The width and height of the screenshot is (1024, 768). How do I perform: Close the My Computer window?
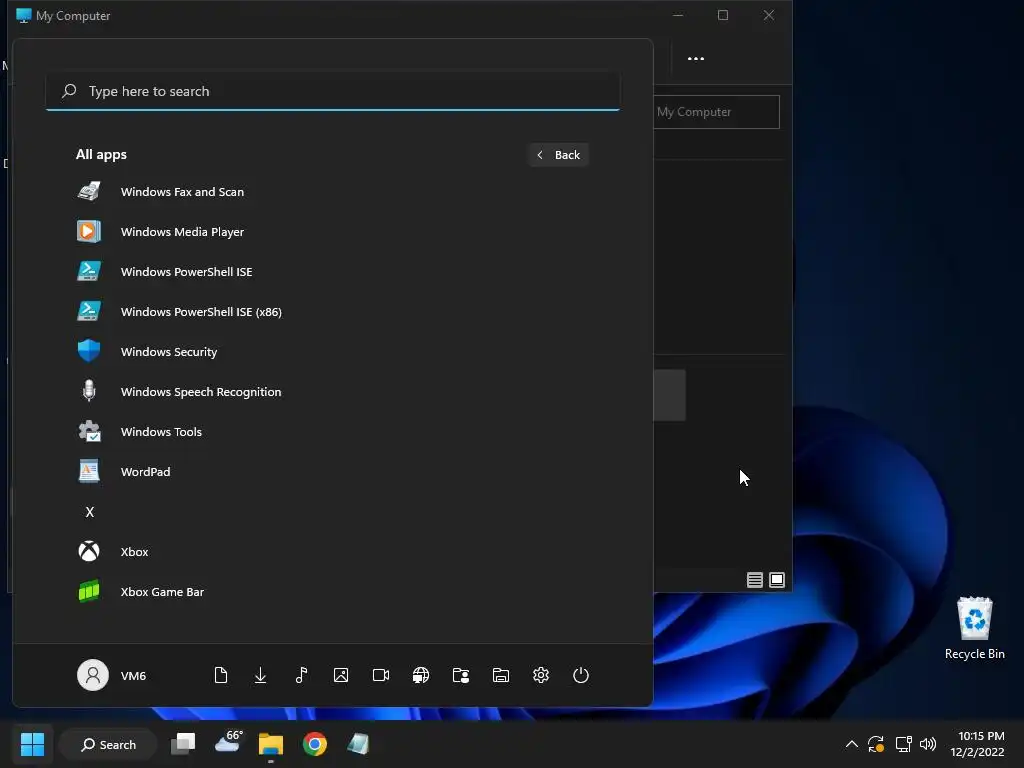(x=769, y=15)
